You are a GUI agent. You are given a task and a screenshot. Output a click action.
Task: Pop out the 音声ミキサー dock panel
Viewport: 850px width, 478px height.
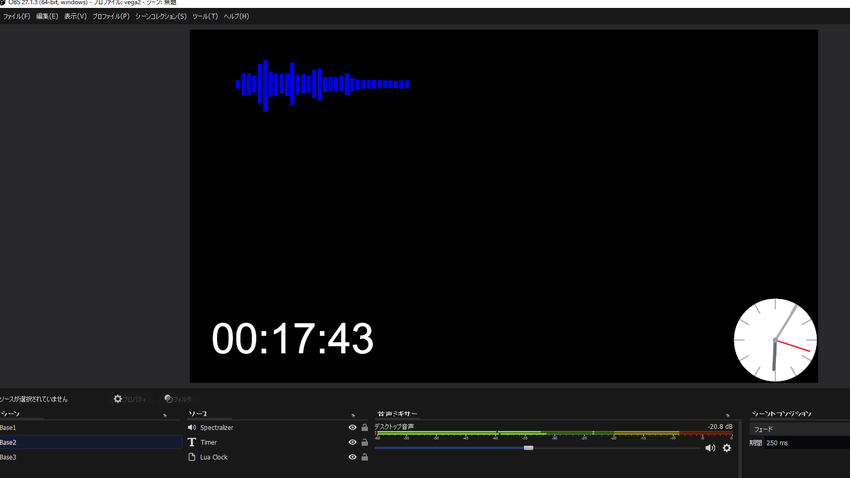click(727, 415)
